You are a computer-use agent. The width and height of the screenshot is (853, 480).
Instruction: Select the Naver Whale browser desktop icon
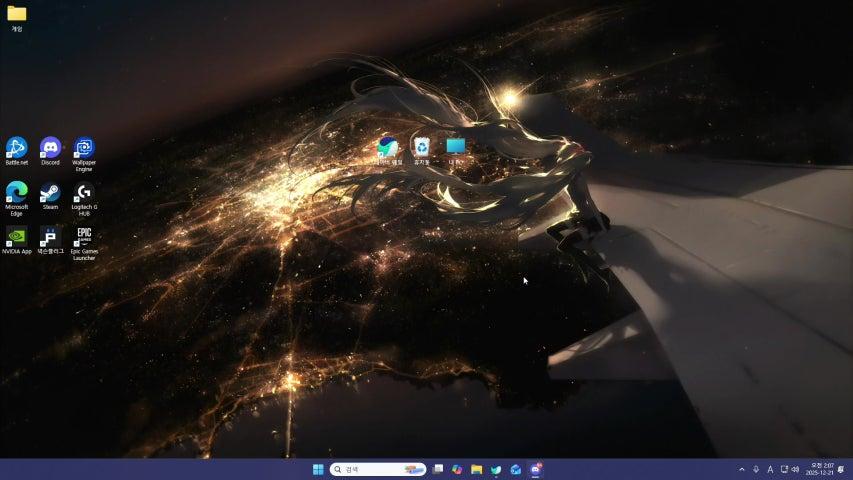point(388,148)
